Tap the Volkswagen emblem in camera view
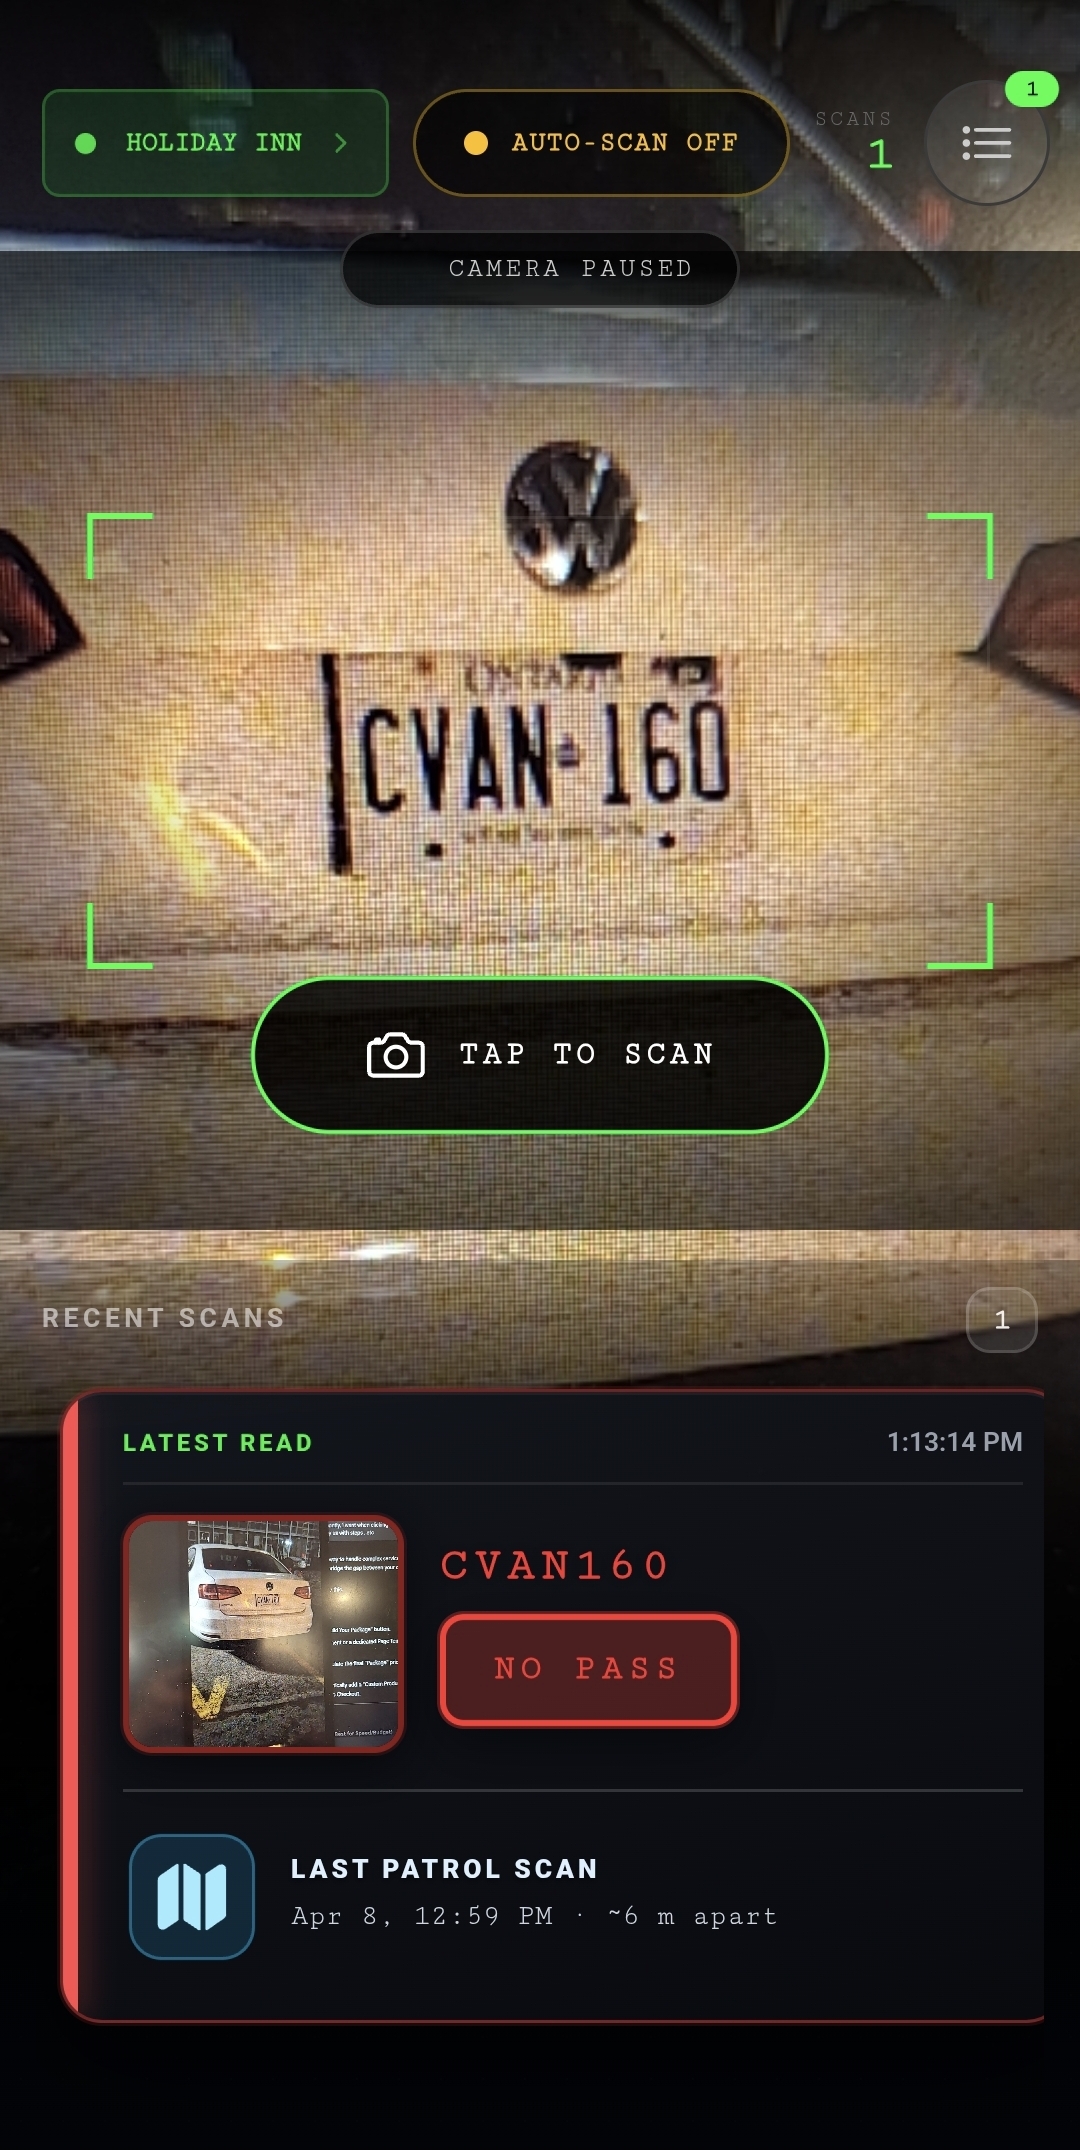The width and height of the screenshot is (1080, 2150). coord(571,516)
